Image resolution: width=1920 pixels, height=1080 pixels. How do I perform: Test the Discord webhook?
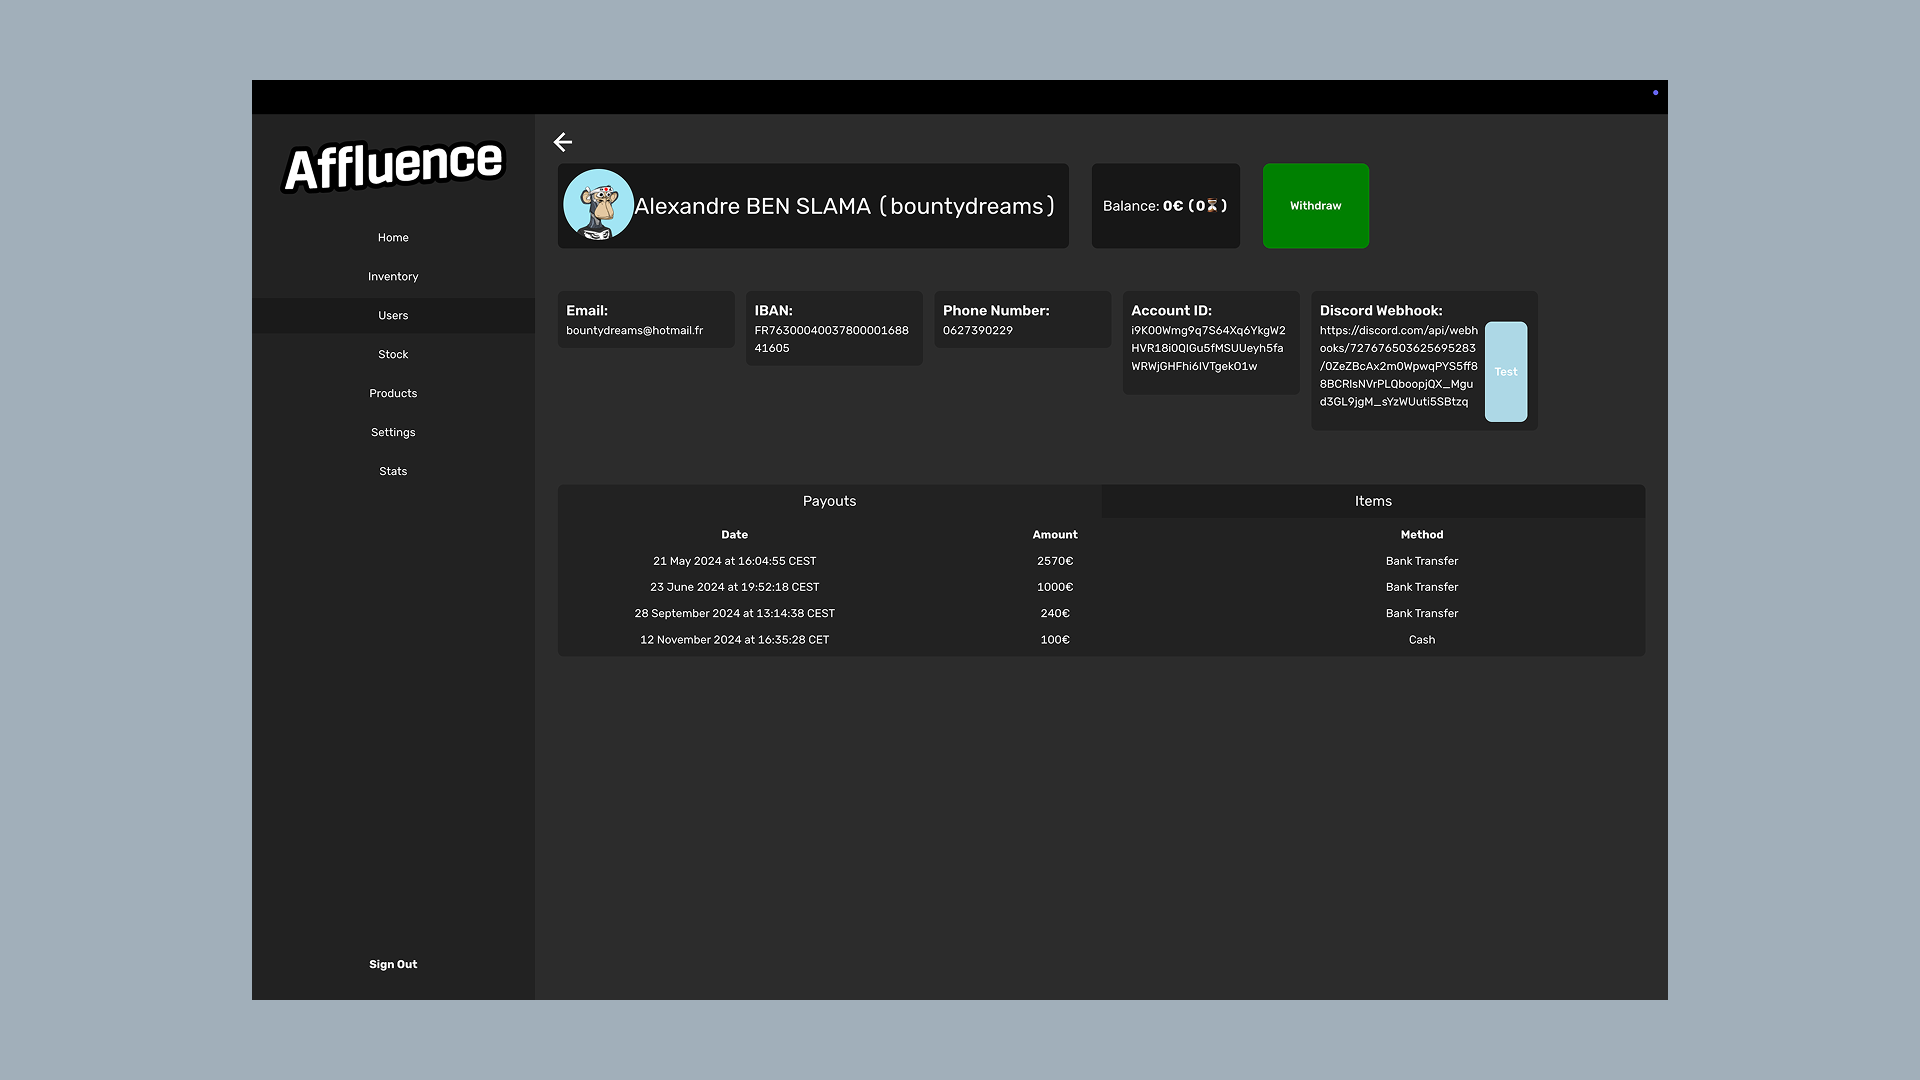point(1506,372)
